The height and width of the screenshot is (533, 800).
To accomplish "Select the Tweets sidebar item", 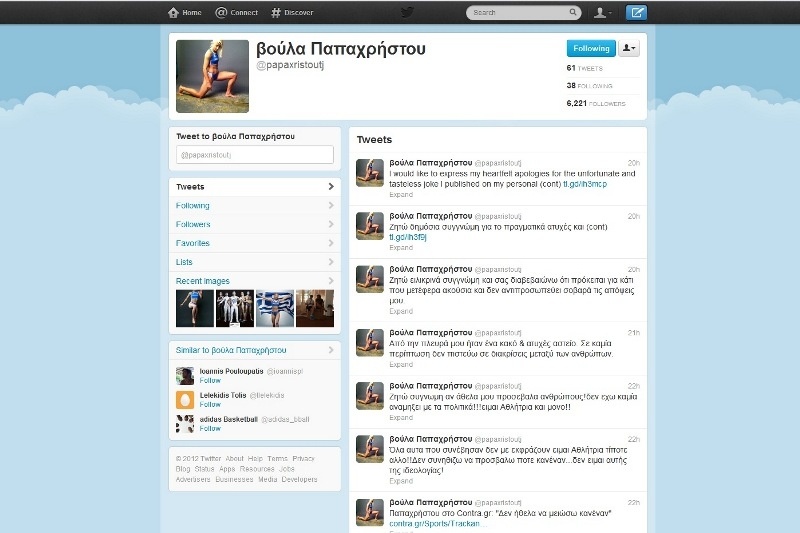I will pyautogui.click(x=255, y=187).
